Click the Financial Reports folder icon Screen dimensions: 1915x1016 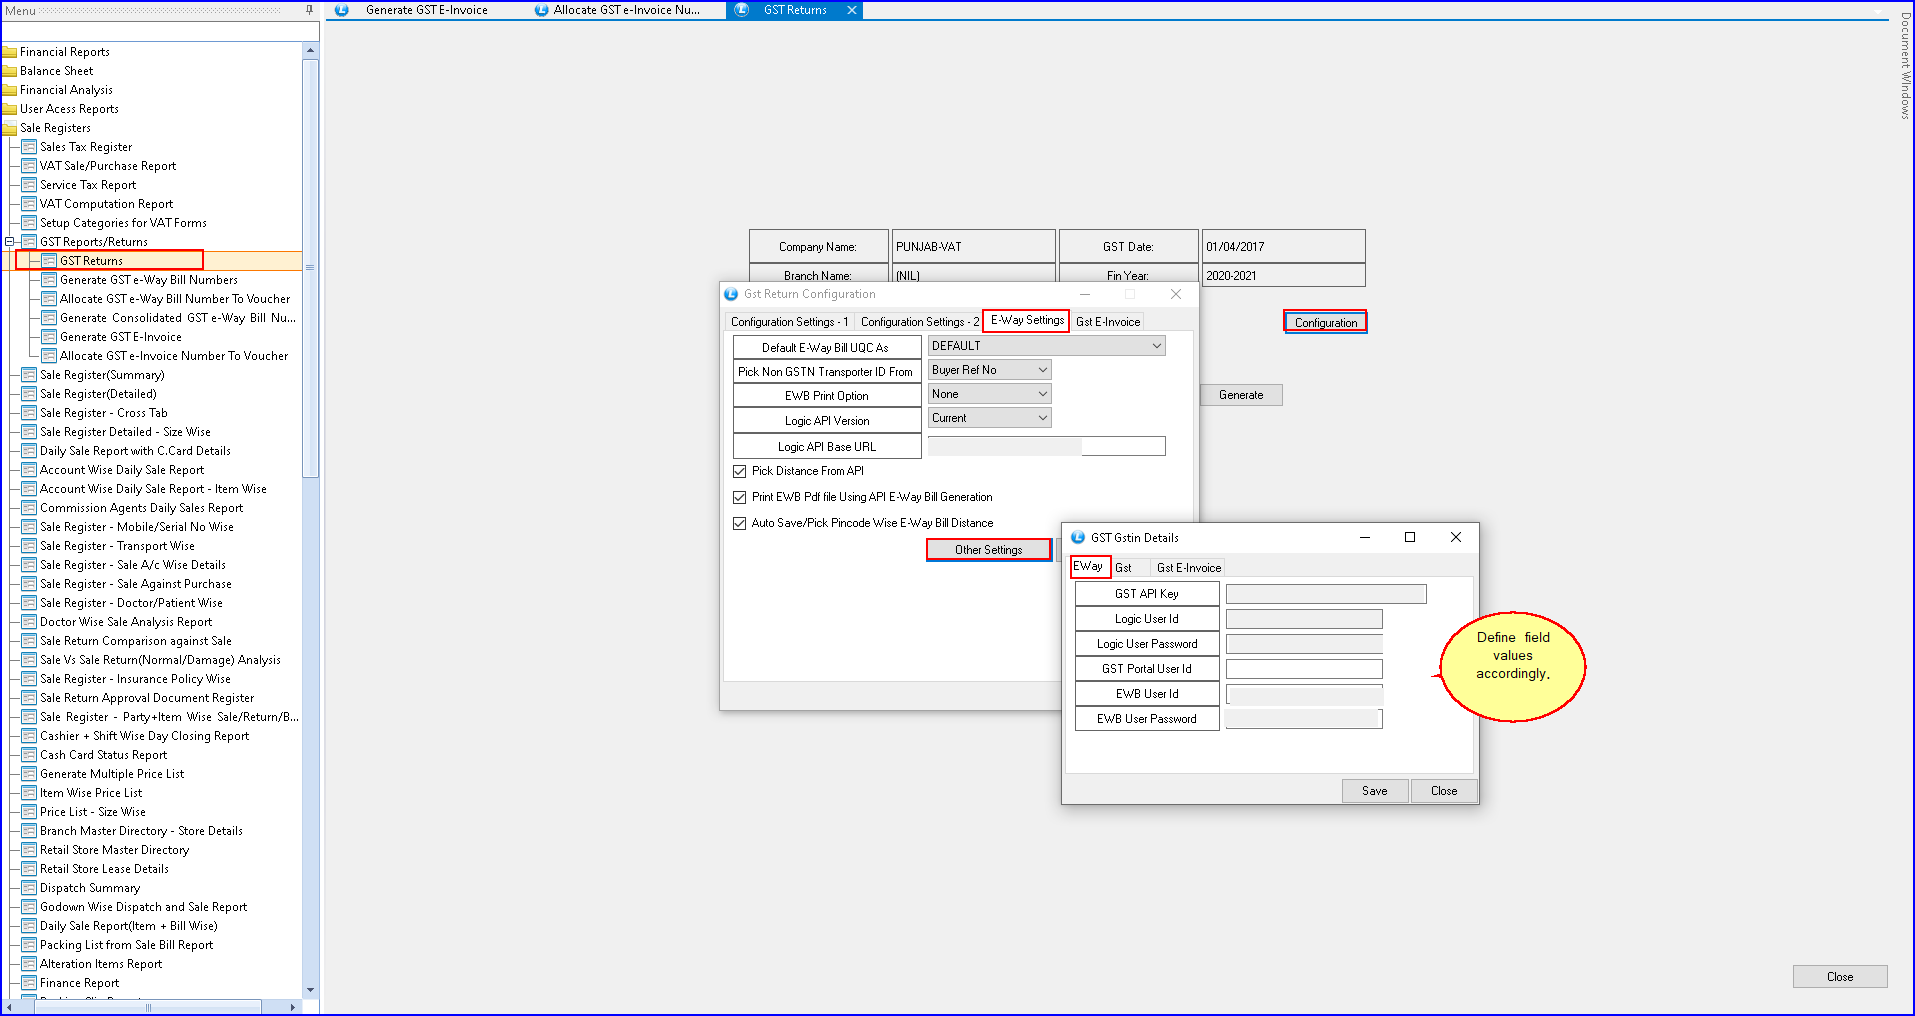coord(10,52)
